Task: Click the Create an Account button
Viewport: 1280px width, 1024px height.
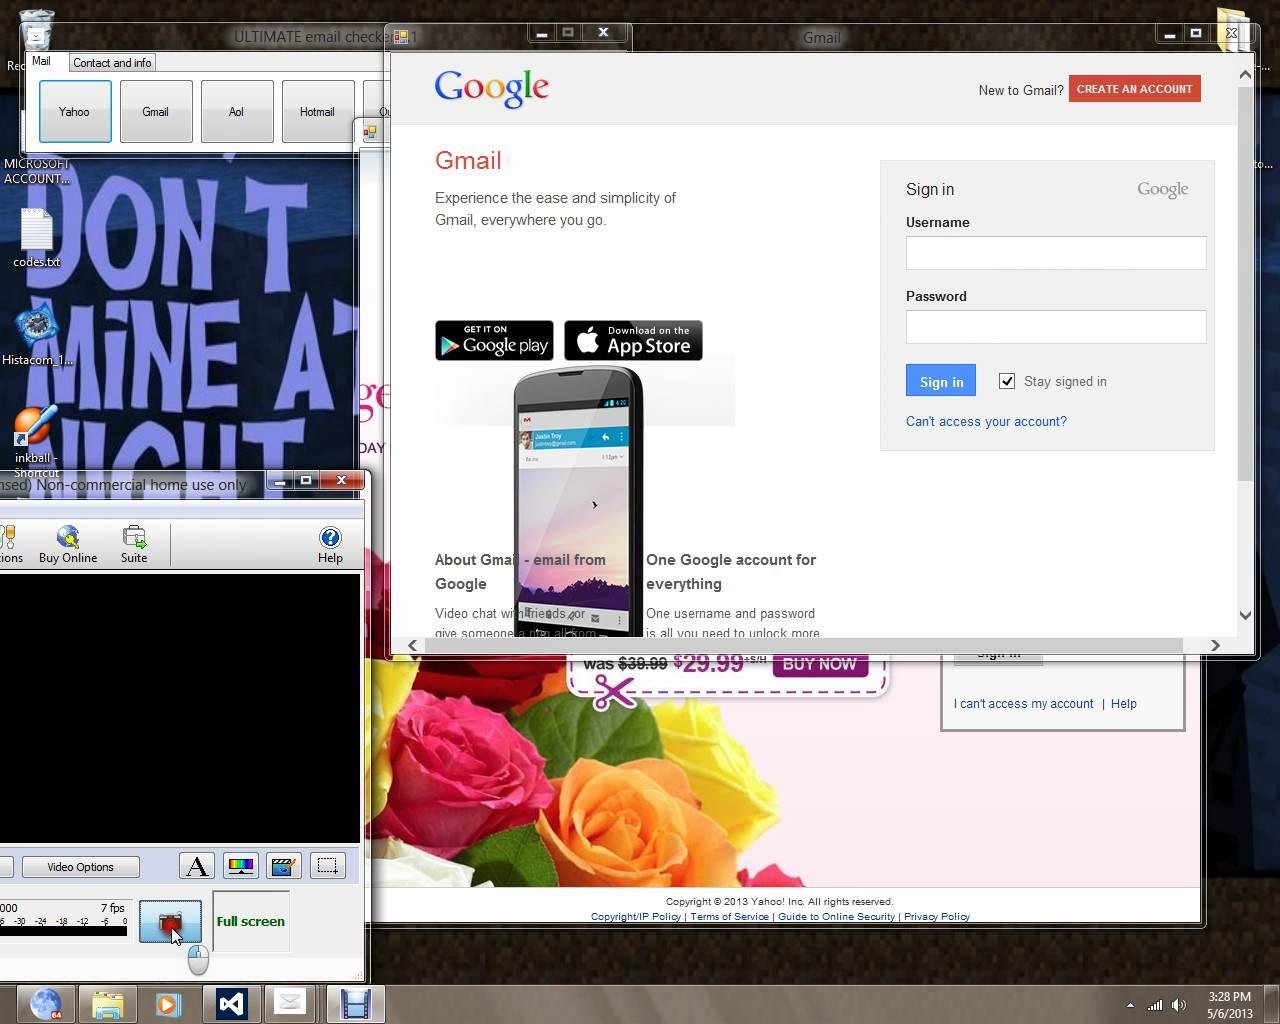Action: pos(1134,89)
